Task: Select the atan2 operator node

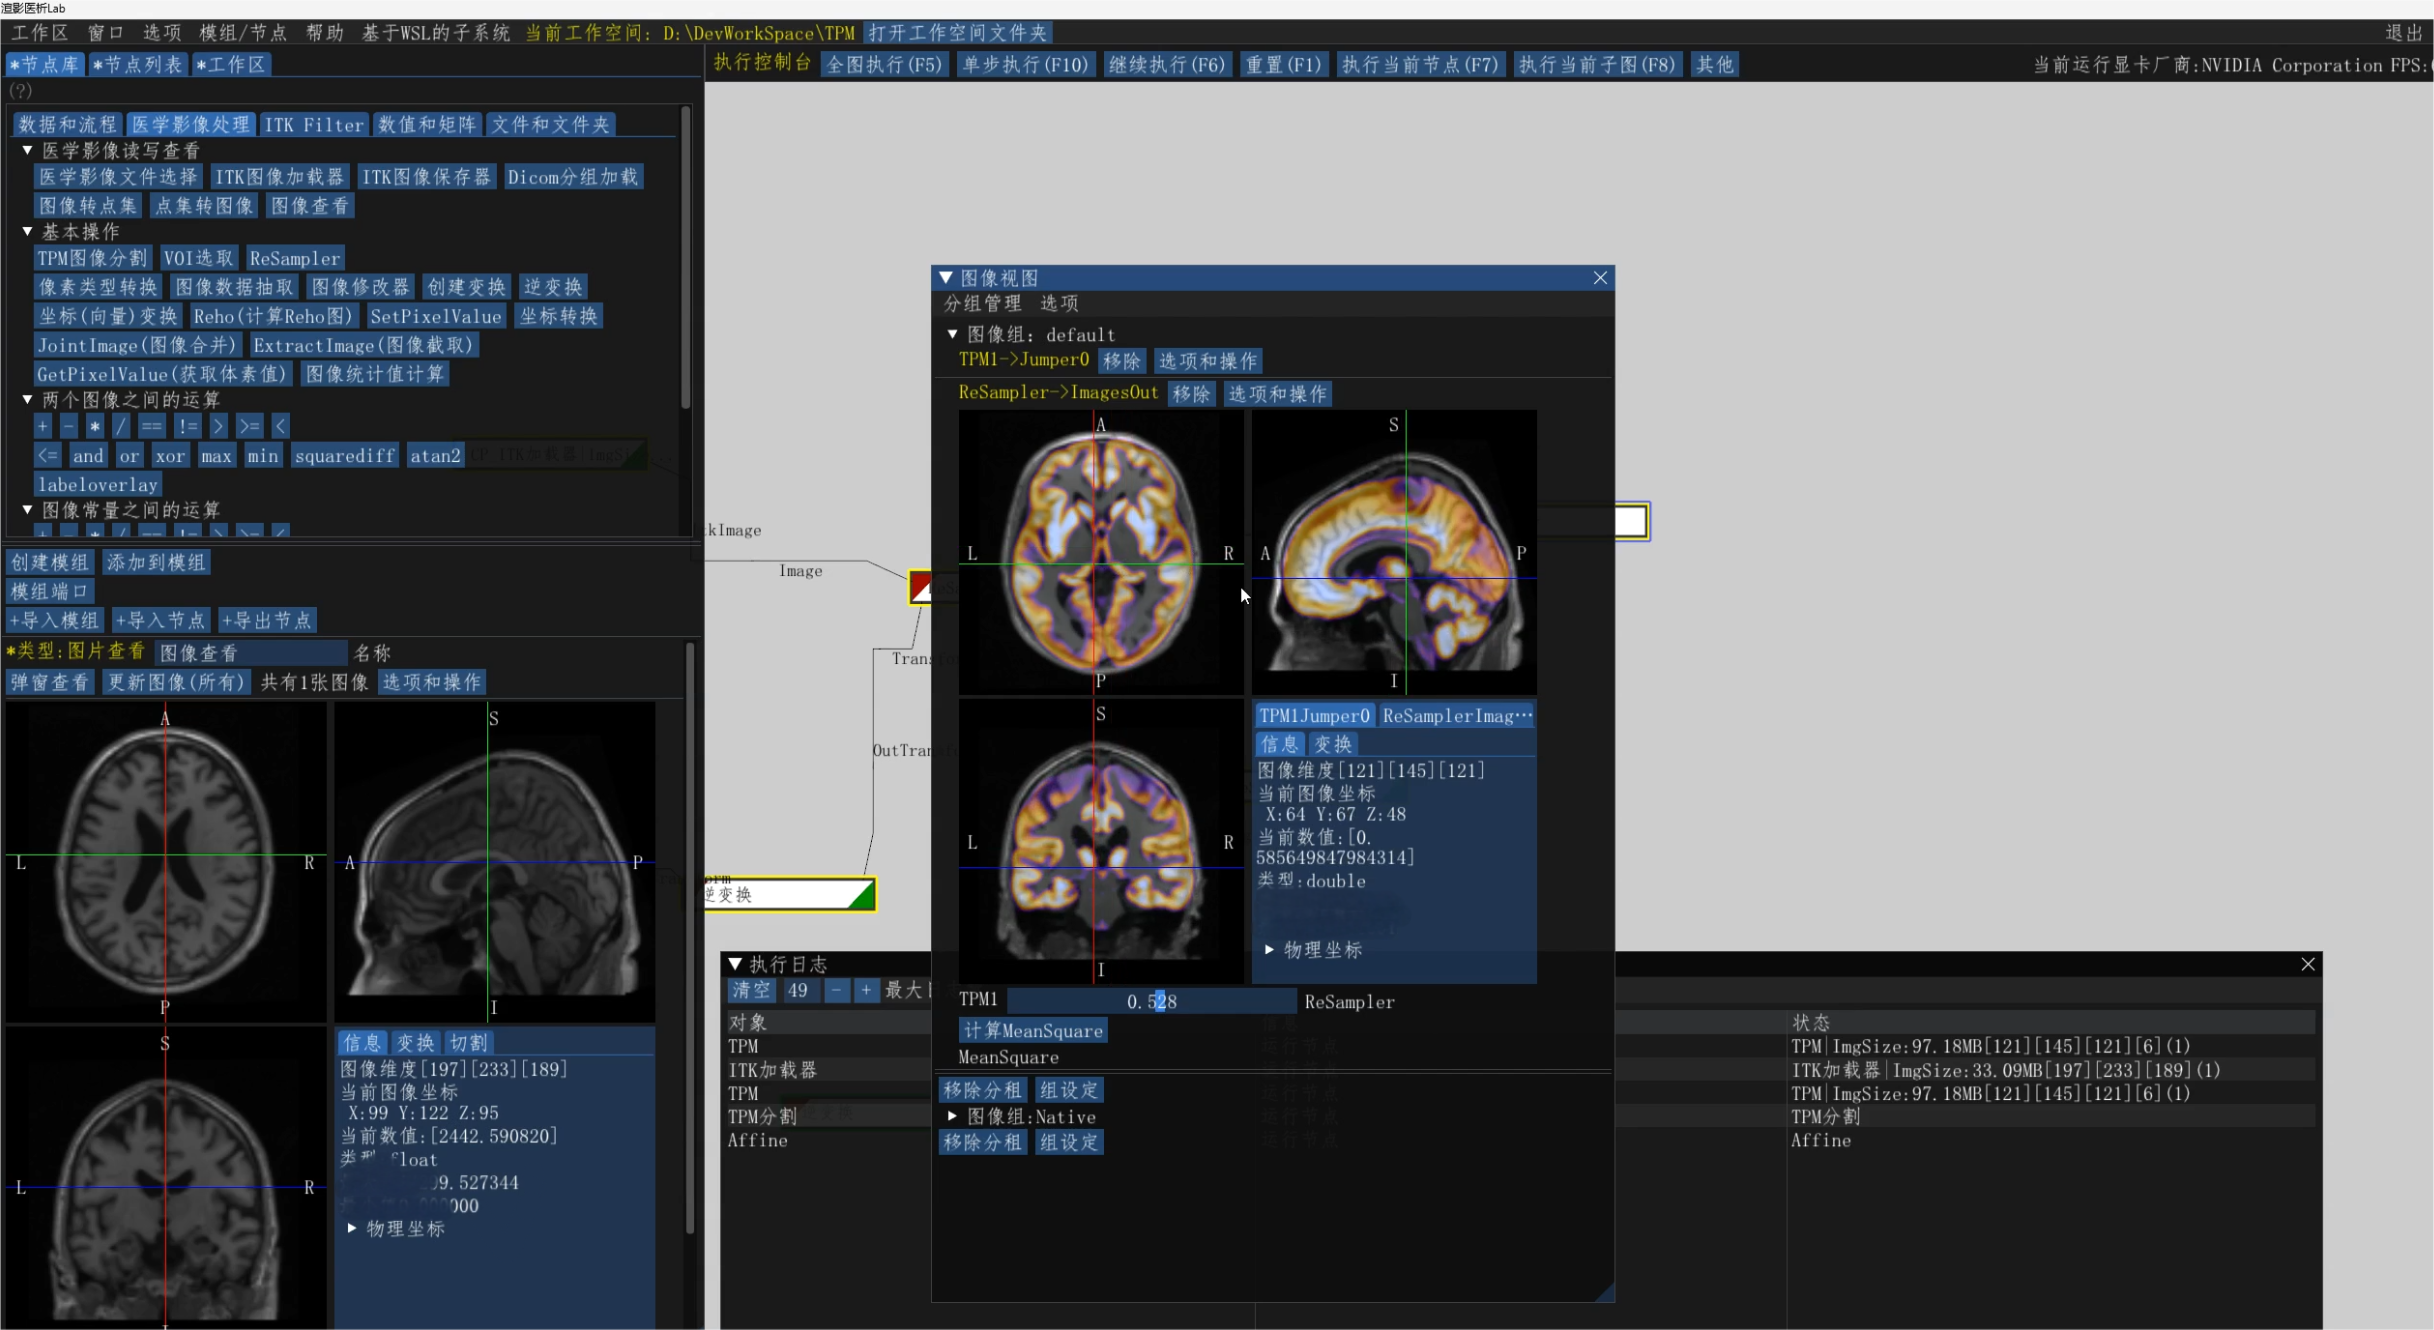Action: click(x=435, y=455)
